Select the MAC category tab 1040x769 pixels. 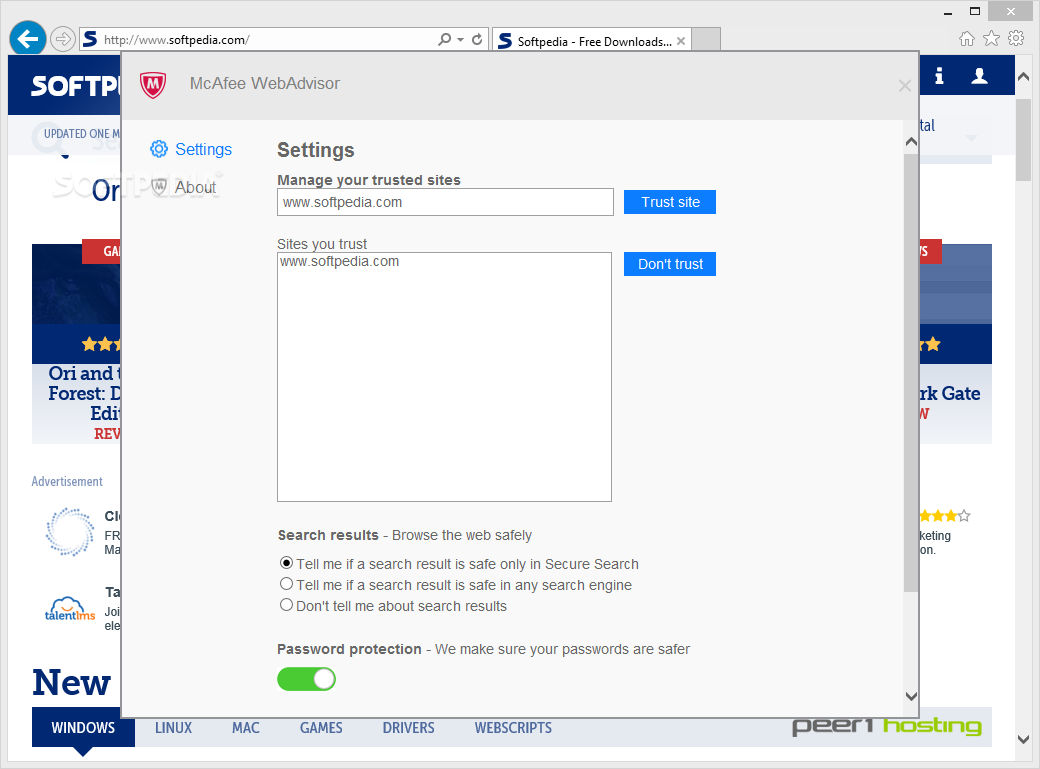coord(245,728)
